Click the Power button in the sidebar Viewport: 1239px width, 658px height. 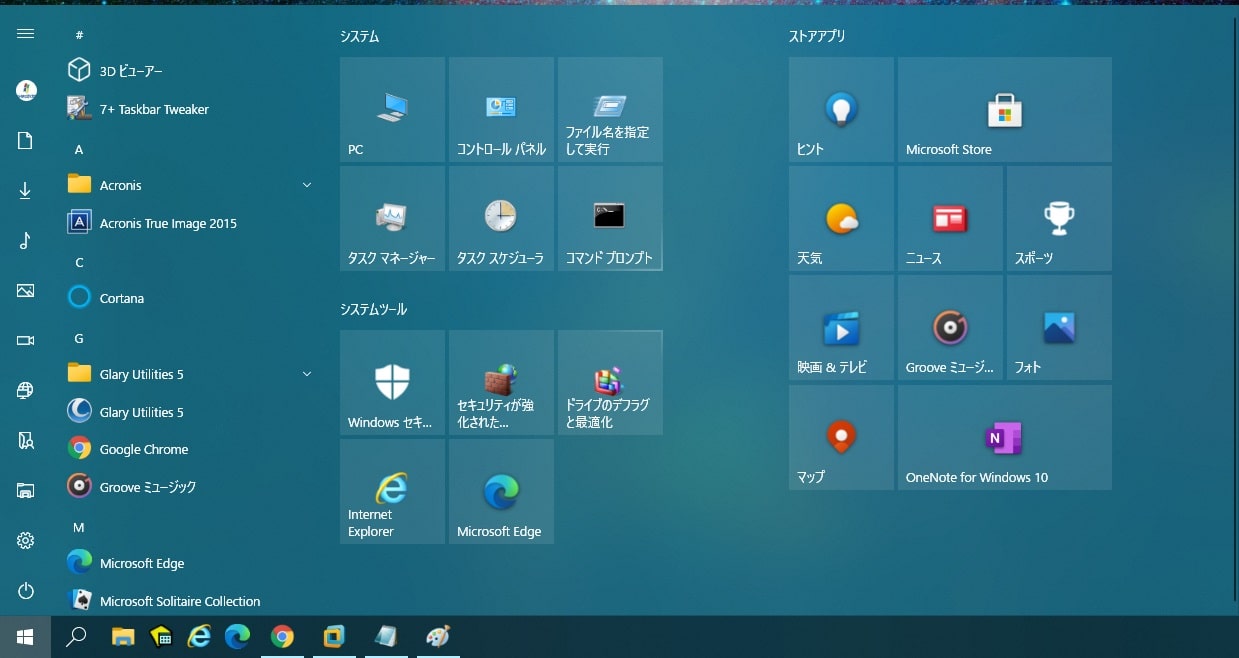[25, 590]
